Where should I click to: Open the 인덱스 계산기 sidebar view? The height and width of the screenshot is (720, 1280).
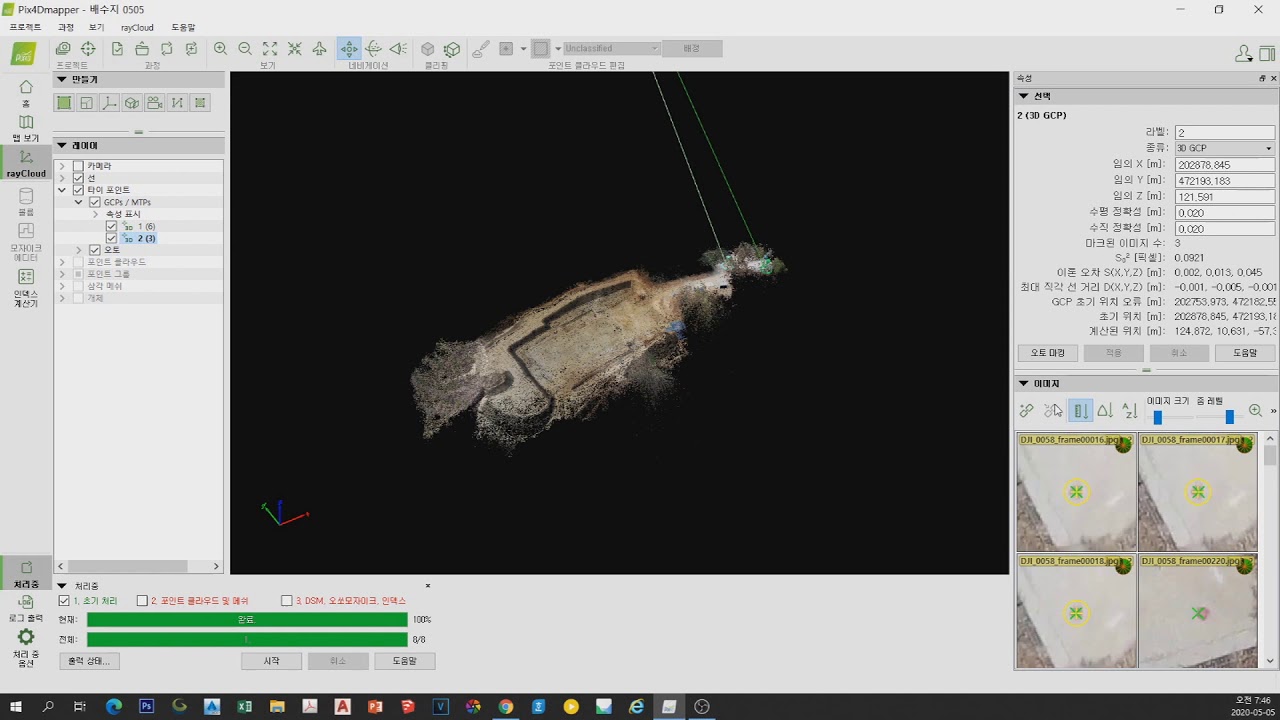26,287
